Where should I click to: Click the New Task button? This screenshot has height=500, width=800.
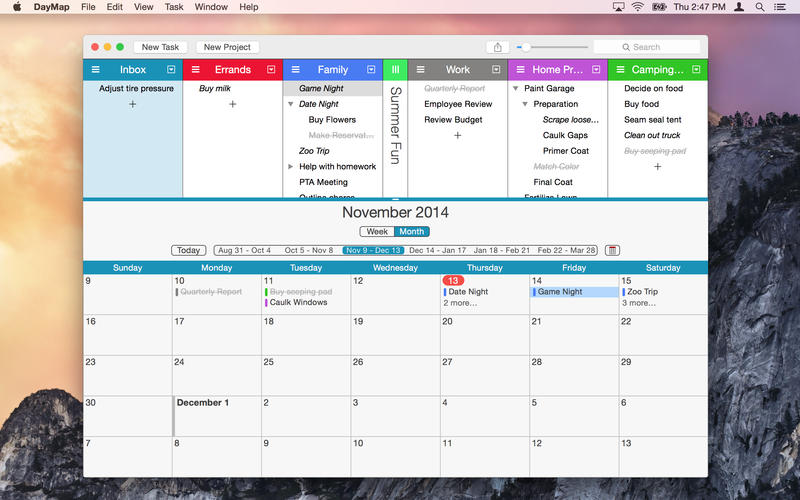pos(160,47)
